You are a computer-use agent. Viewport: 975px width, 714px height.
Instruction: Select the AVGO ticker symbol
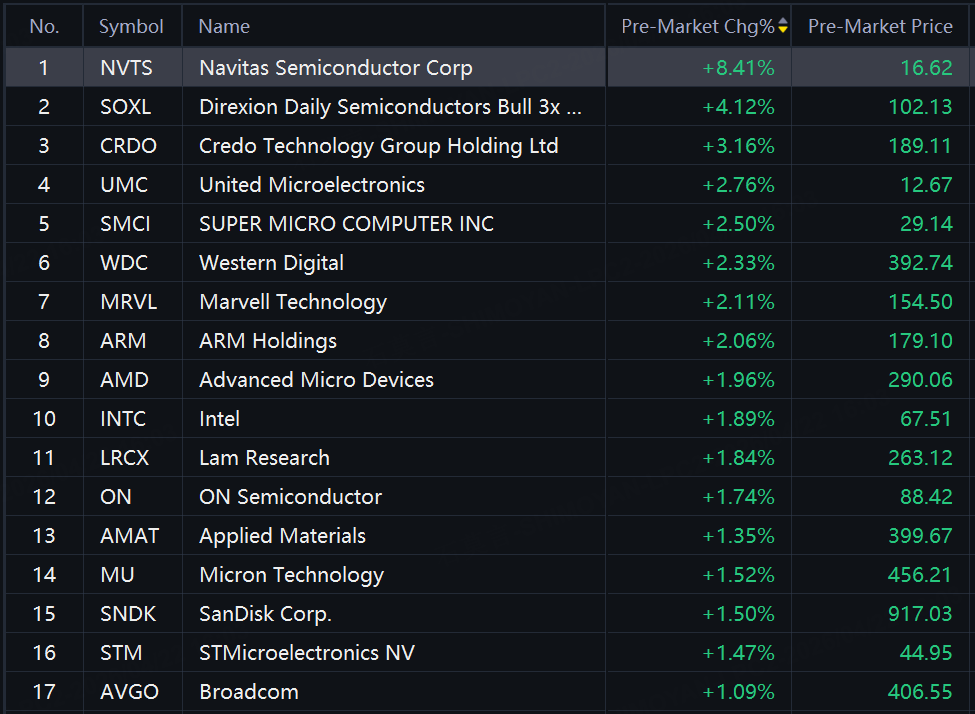point(129,692)
